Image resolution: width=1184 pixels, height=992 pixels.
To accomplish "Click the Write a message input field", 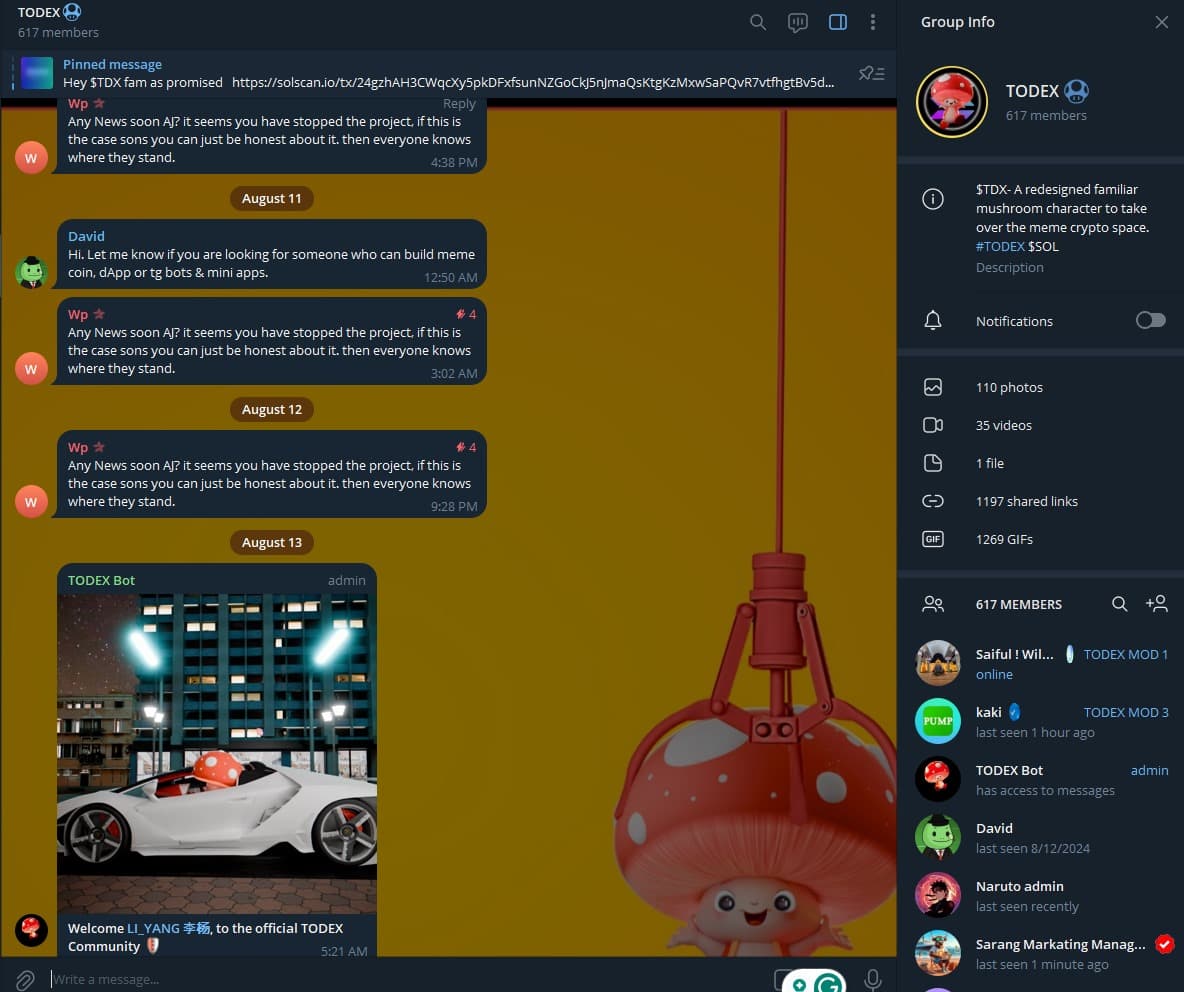I will [408, 979].
